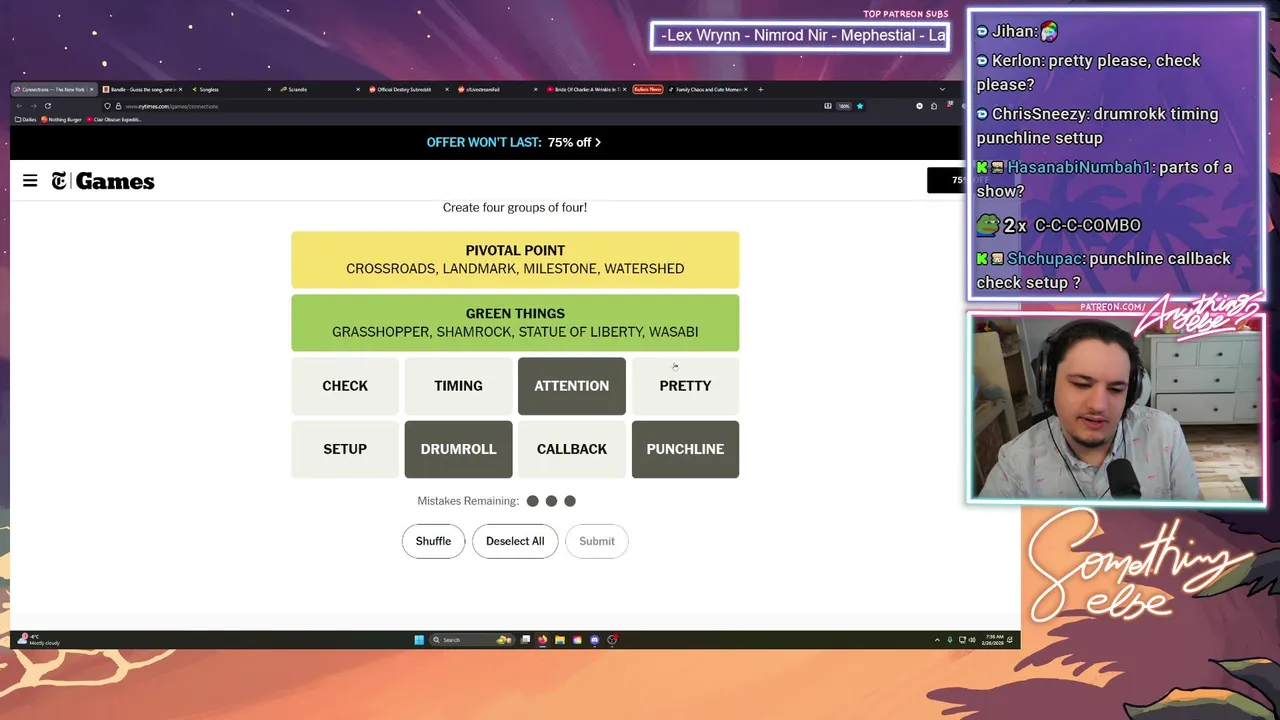Select the CHECK tile

(x=345, y=386)
